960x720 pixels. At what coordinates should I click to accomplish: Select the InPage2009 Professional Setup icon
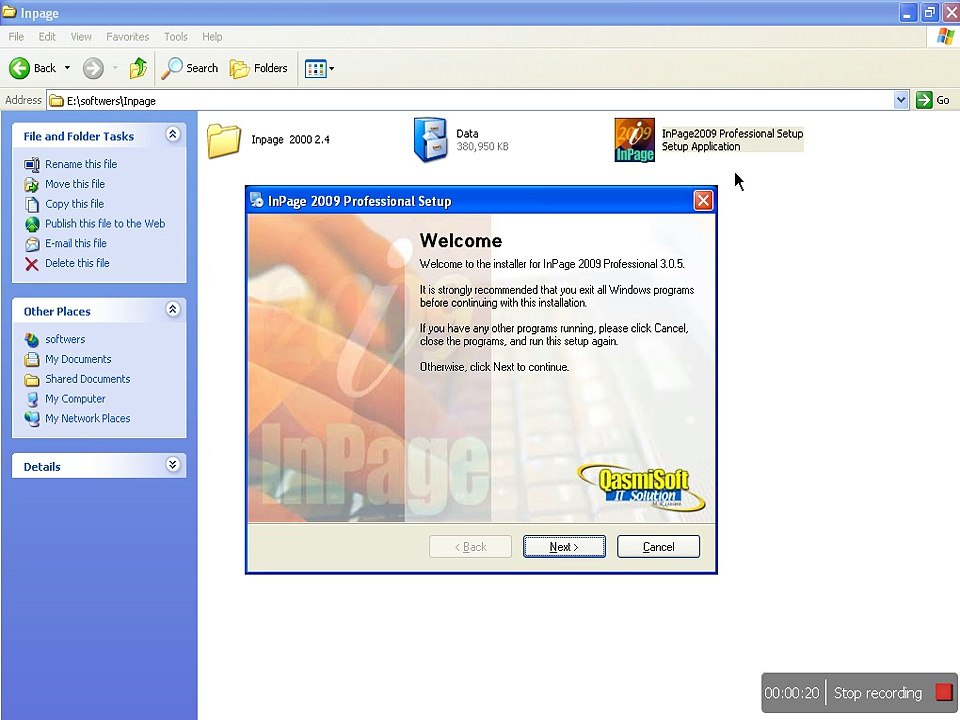coord(634,140)
